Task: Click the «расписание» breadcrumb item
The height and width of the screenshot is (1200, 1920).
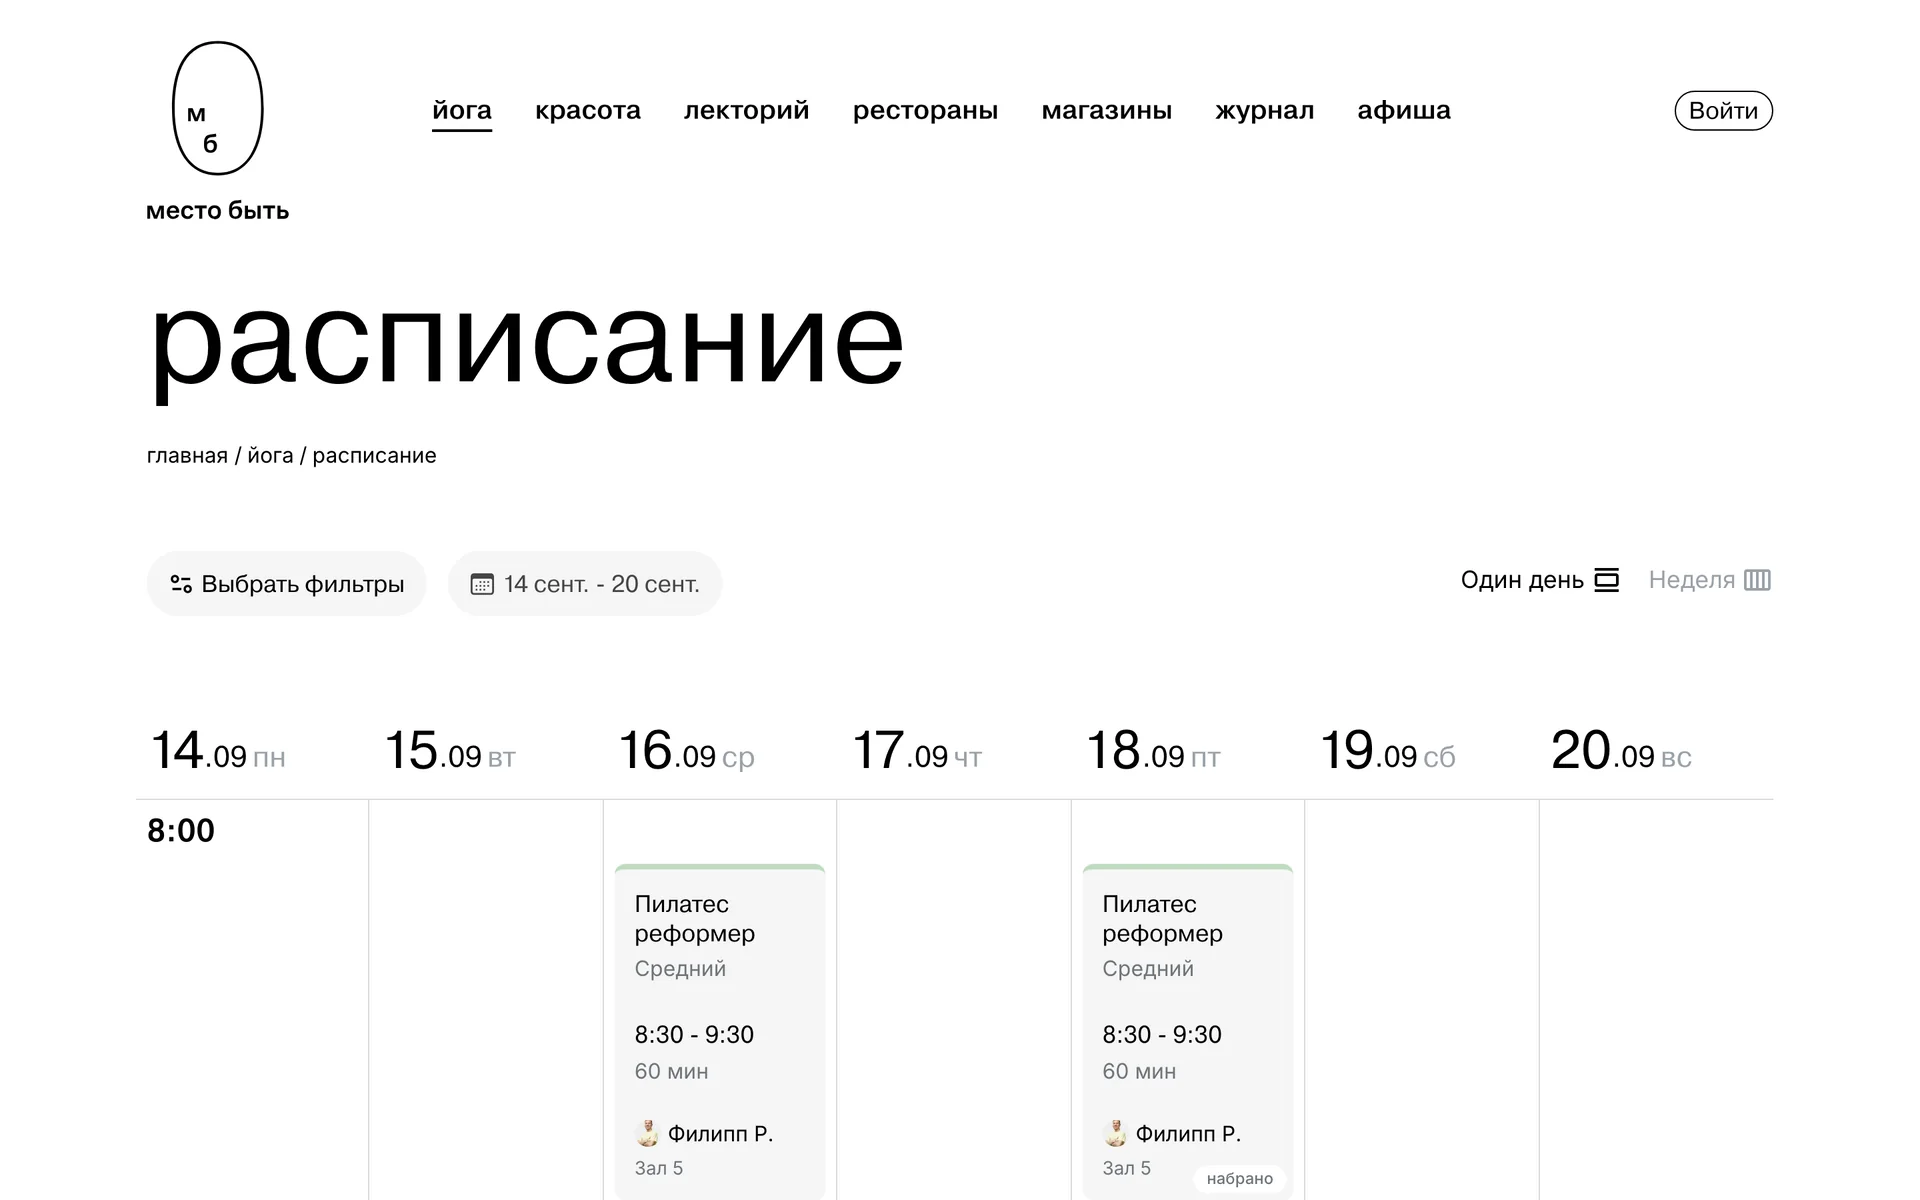Action: pyautogui.click(x=374, y=456)
